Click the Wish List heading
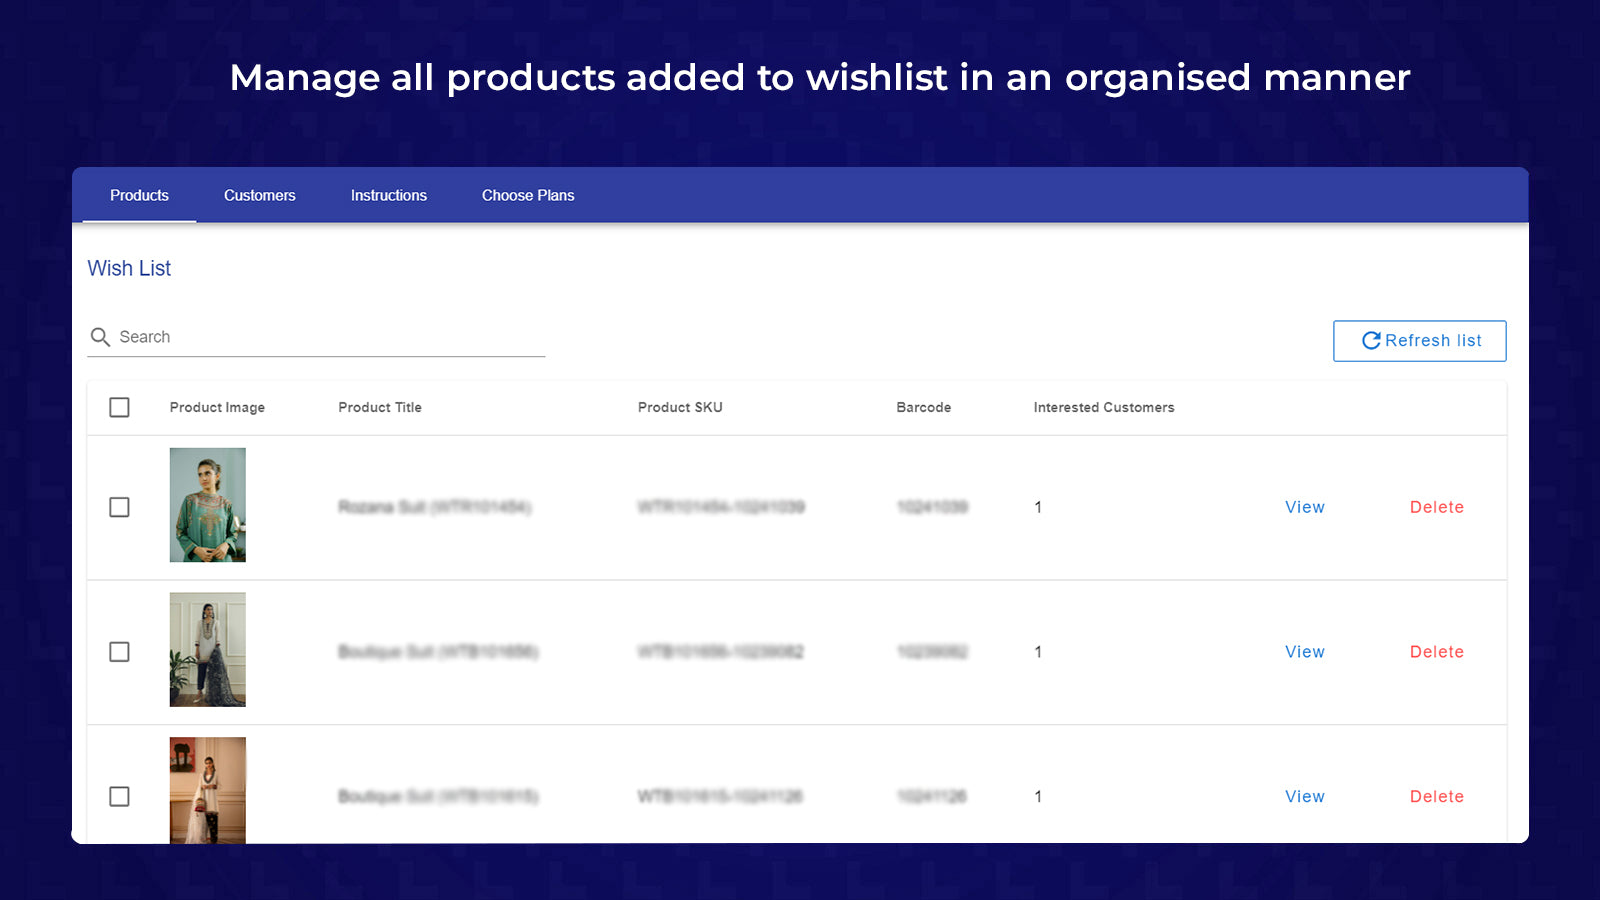The image size is (1600, 900). coord(129,268)
